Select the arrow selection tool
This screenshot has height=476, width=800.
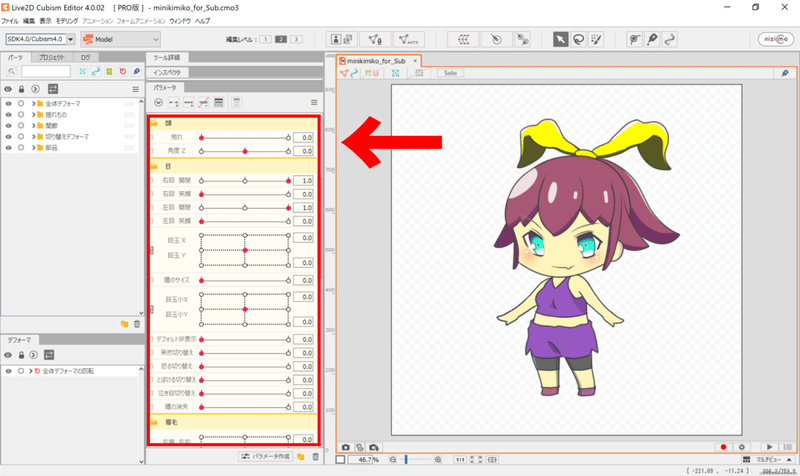[x=560, y=39]
